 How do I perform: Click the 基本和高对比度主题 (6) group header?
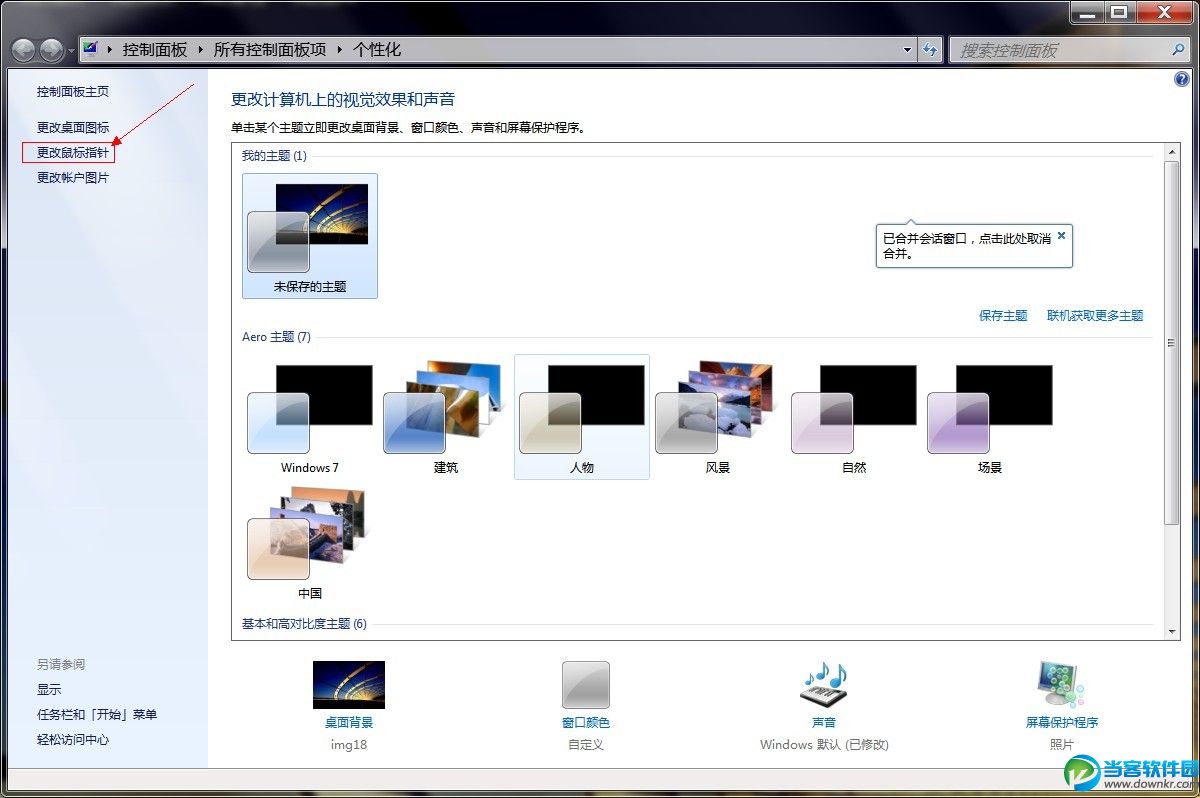(304, 624)
